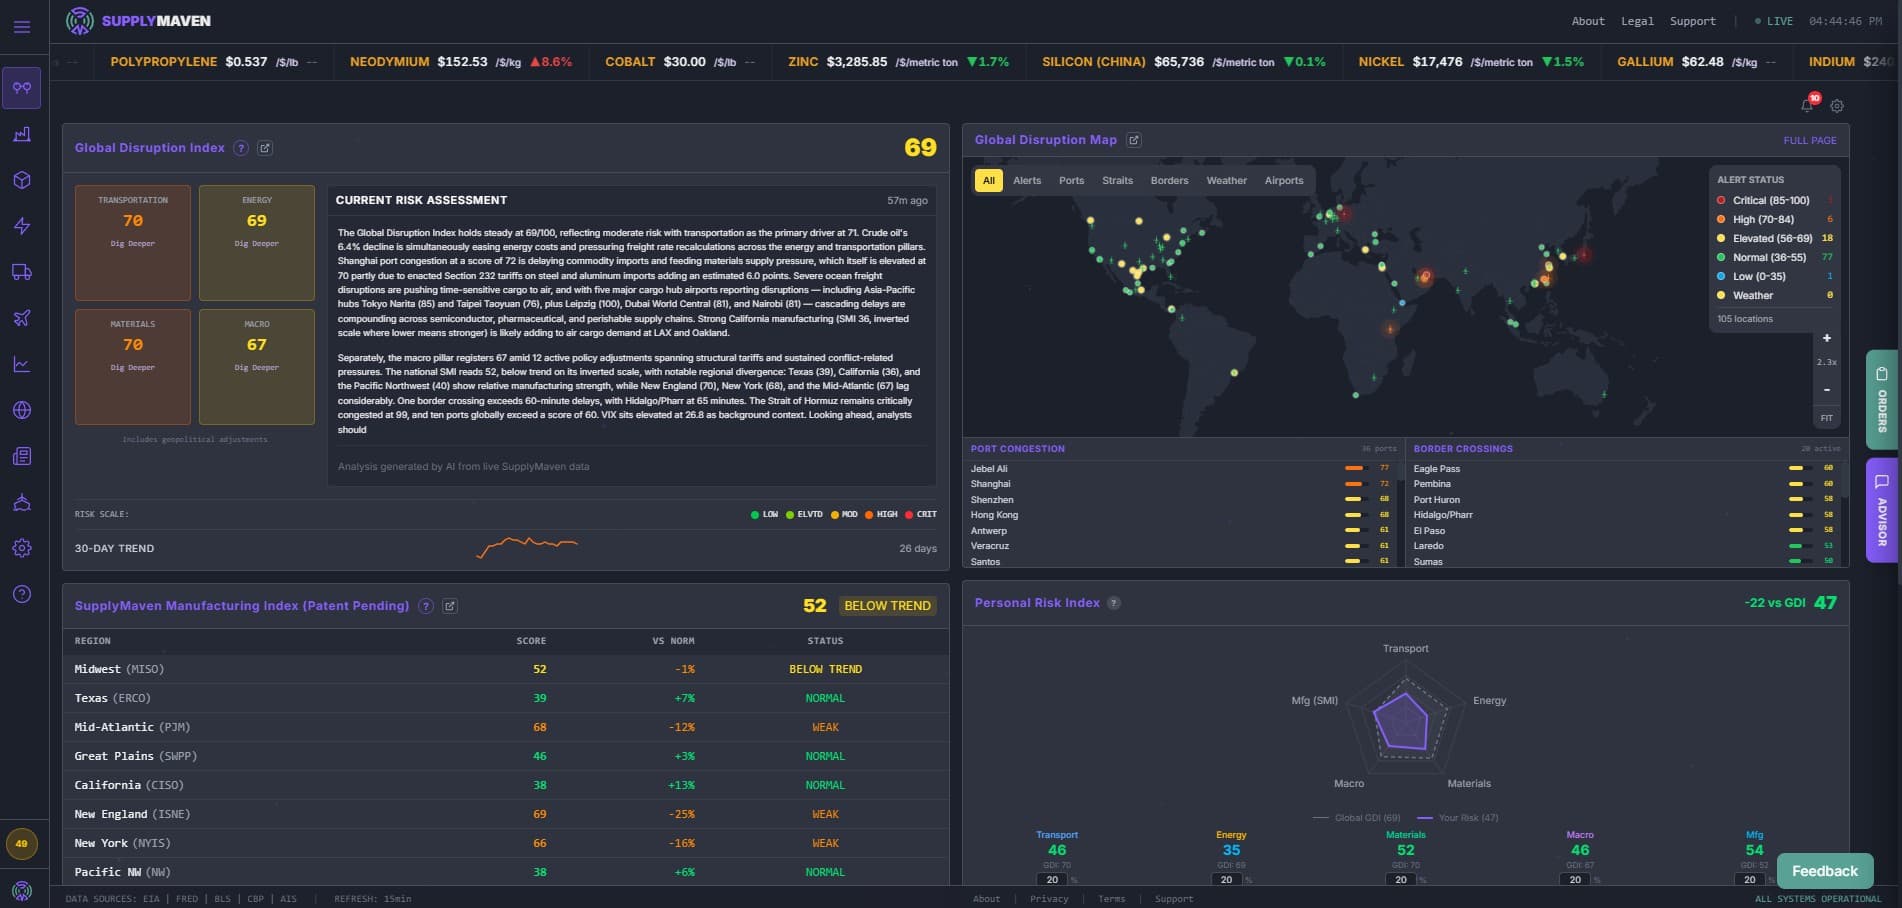Open the Terms footer link
This screenshot has width=1902, height=908.
[1112, 899]
